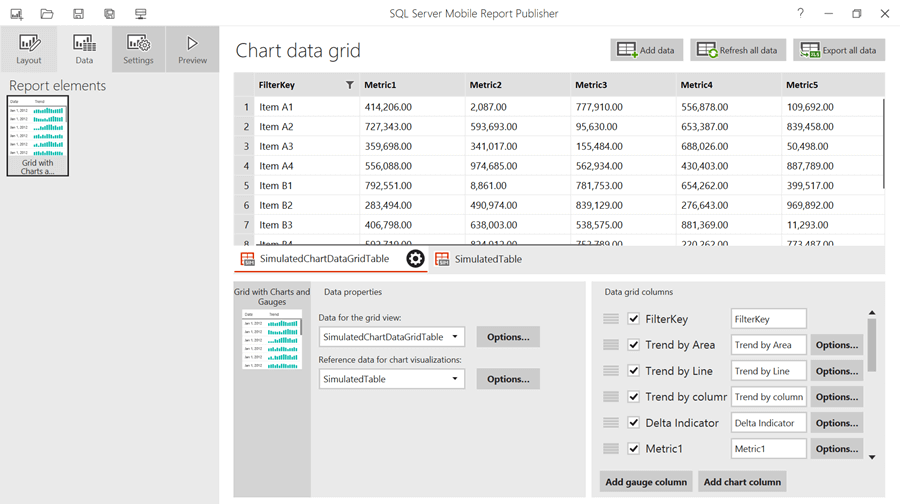Edit the Trend by column name field
This screenshot has height=504, width=900.
[769, 397]
